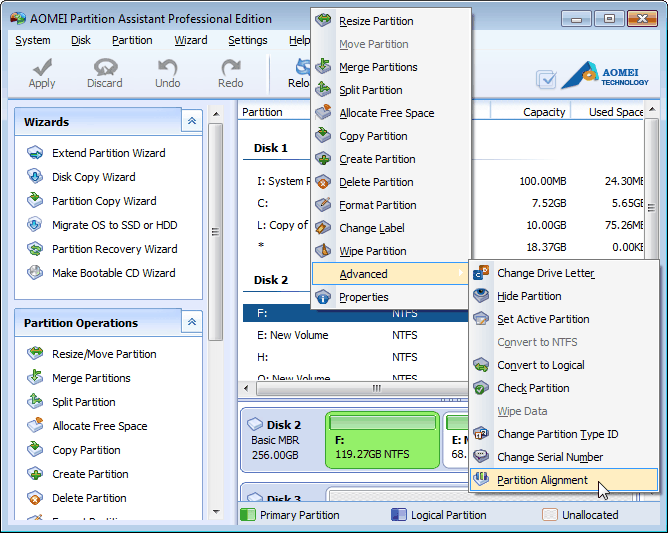Click the Partition Alignment icon in submenu
This screenshot has width=668, height=533.
click(481, 479)
